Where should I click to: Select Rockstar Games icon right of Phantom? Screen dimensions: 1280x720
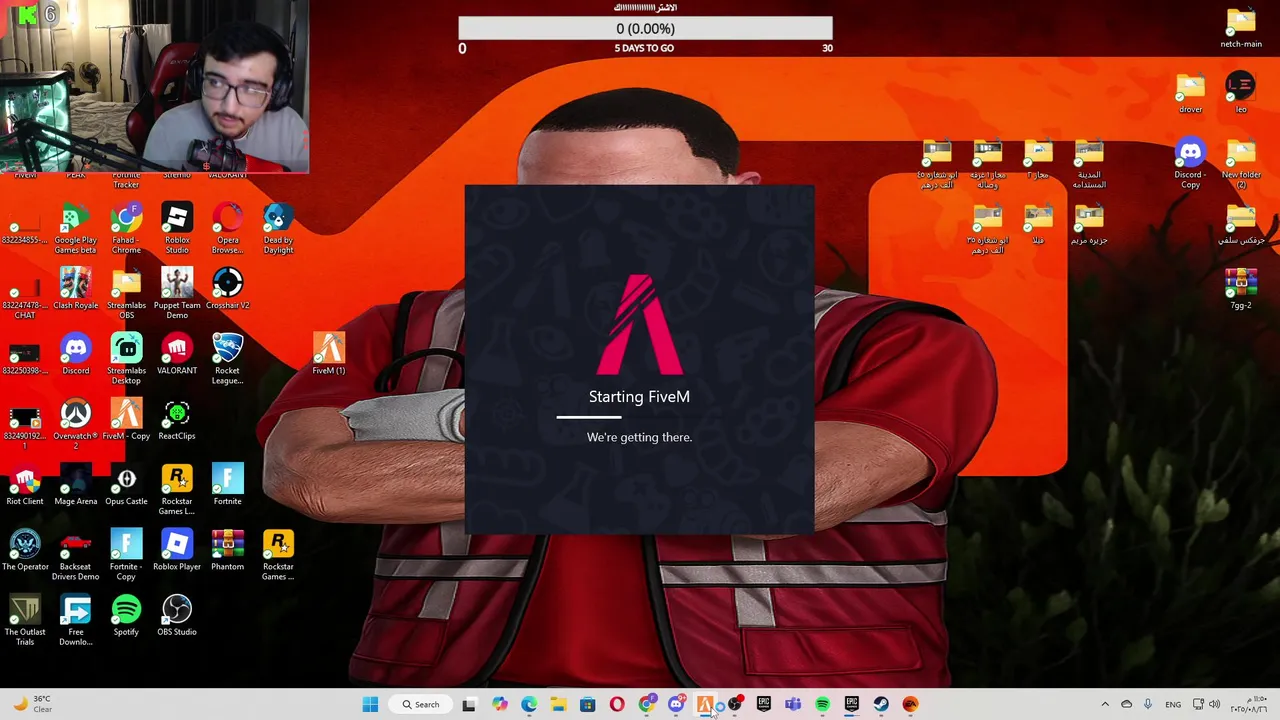278,555
